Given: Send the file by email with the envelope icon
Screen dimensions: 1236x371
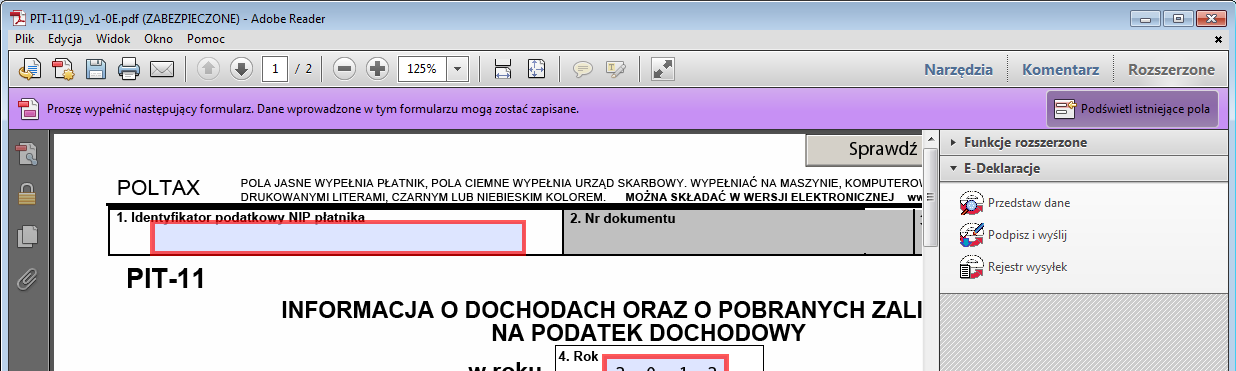Looking at the screenshot, I should point(162,69).
